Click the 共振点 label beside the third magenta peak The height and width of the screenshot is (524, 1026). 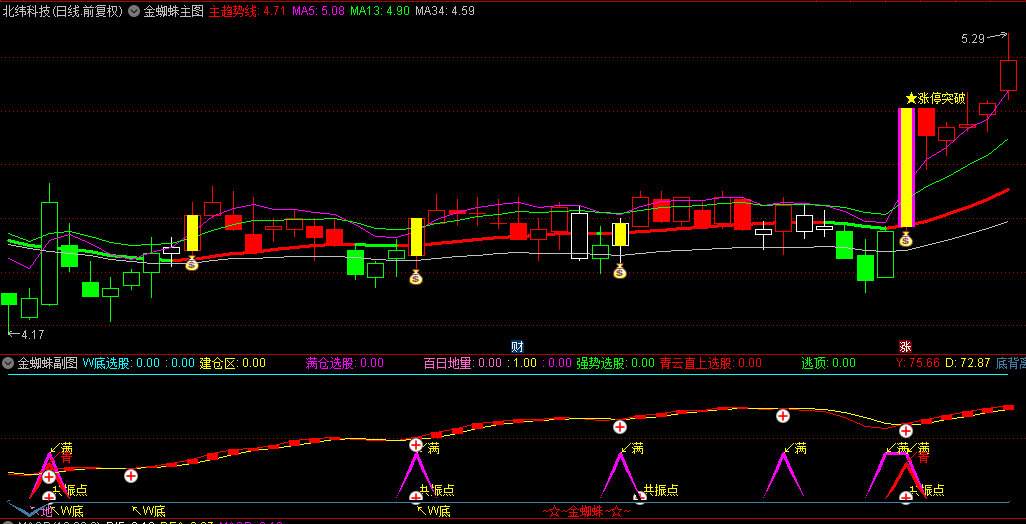click(x=660, y=489)
